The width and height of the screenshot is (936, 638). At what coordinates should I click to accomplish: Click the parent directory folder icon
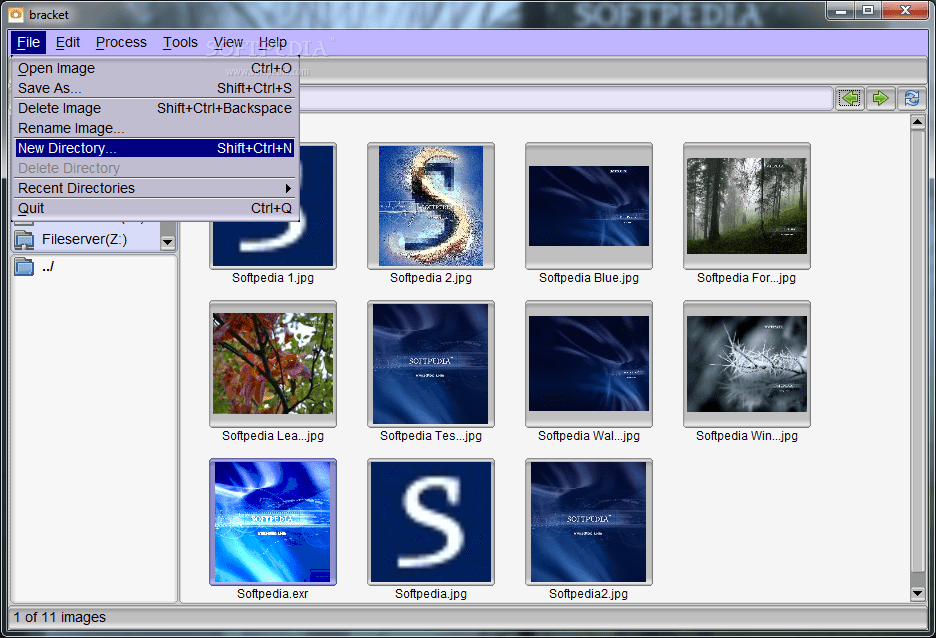coord(24,266)
